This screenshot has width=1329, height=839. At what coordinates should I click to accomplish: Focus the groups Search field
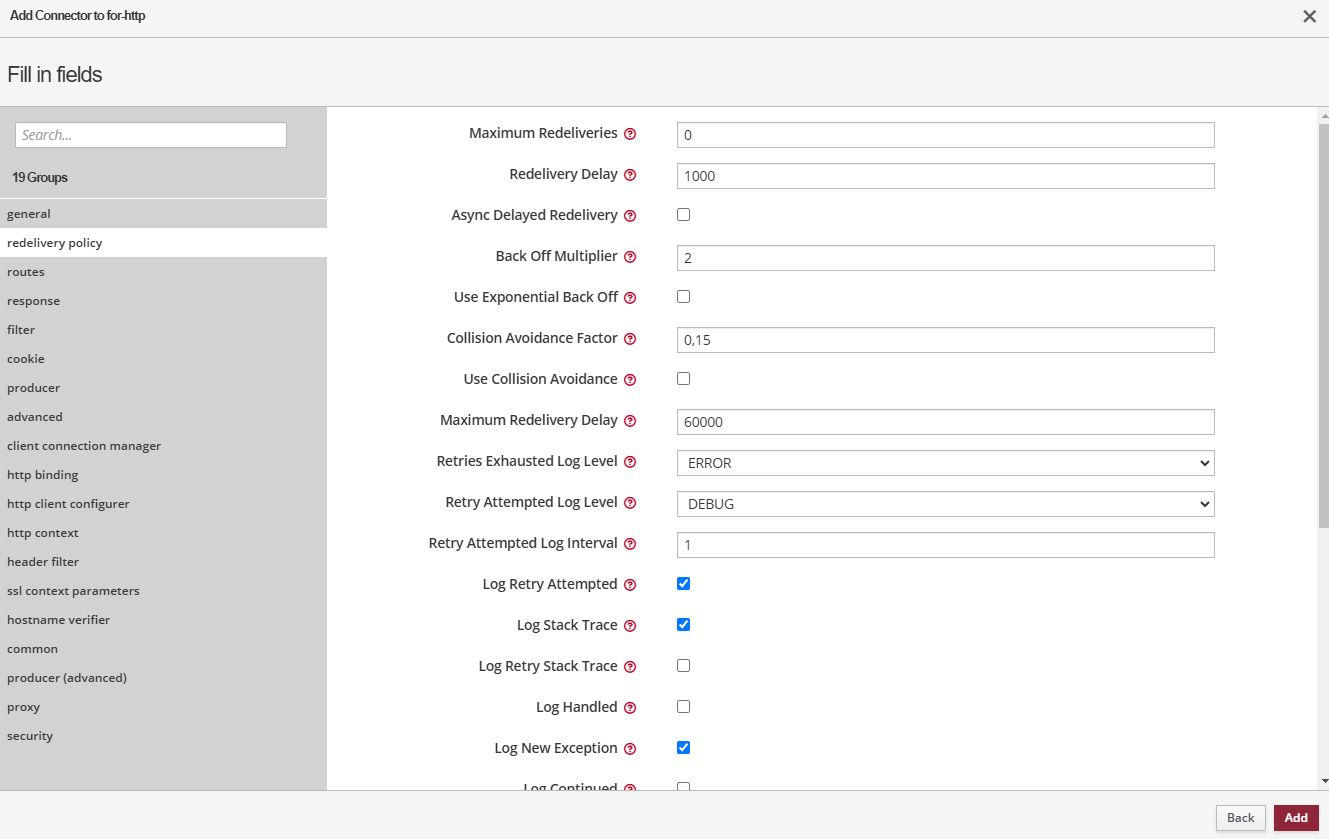click(x=151, y=135)
